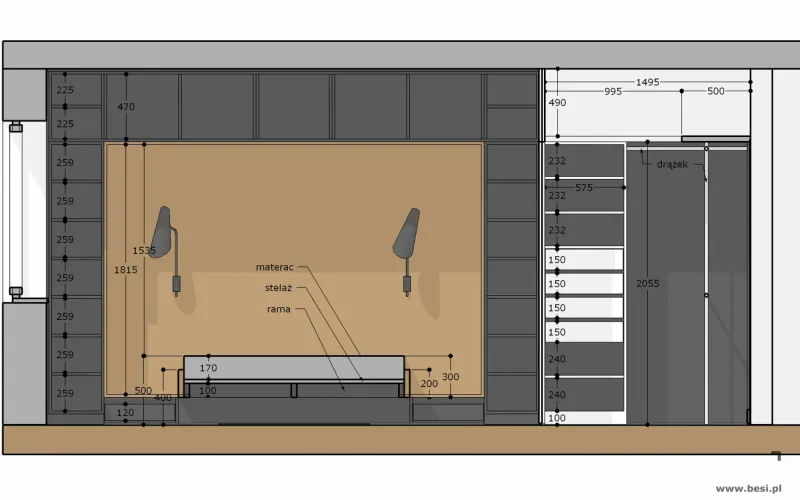
Task: Click the left wall lamp shade
Action: [x=162, y=232]
